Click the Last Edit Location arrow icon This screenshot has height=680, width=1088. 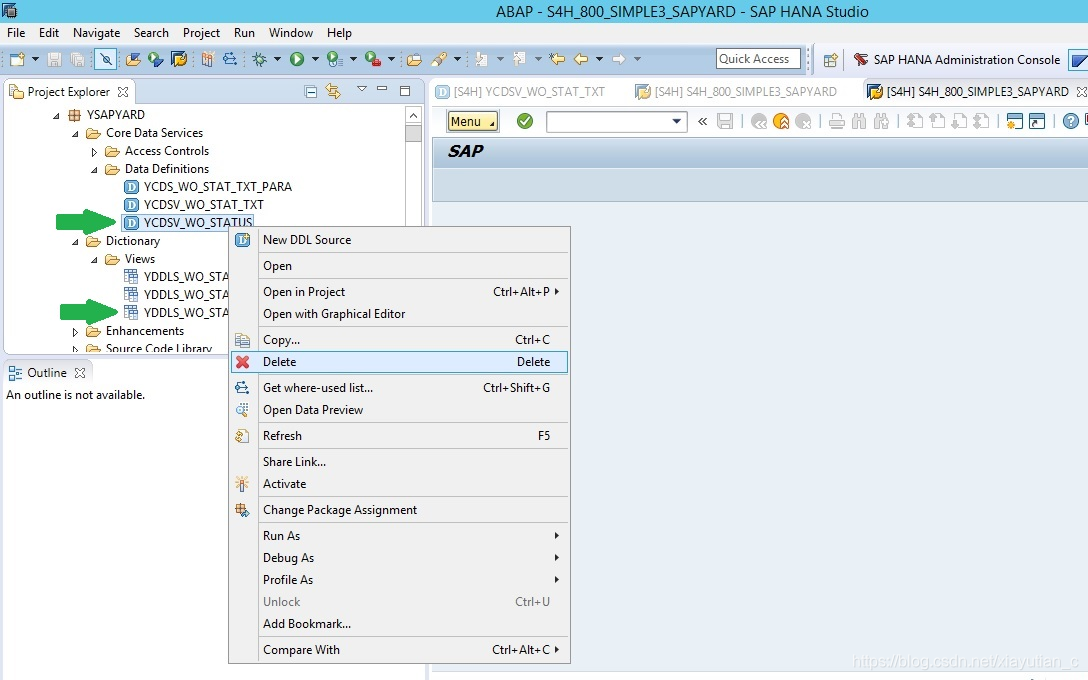(556, 60)
